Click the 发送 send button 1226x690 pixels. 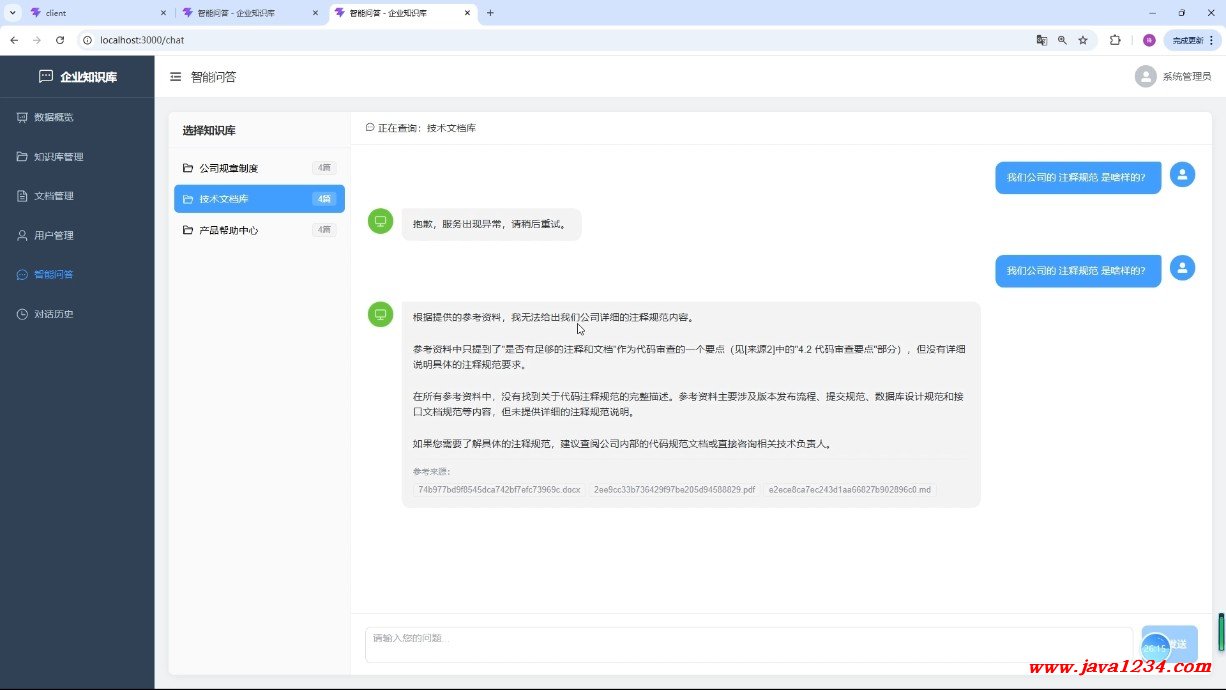(x=1169, y=644)
